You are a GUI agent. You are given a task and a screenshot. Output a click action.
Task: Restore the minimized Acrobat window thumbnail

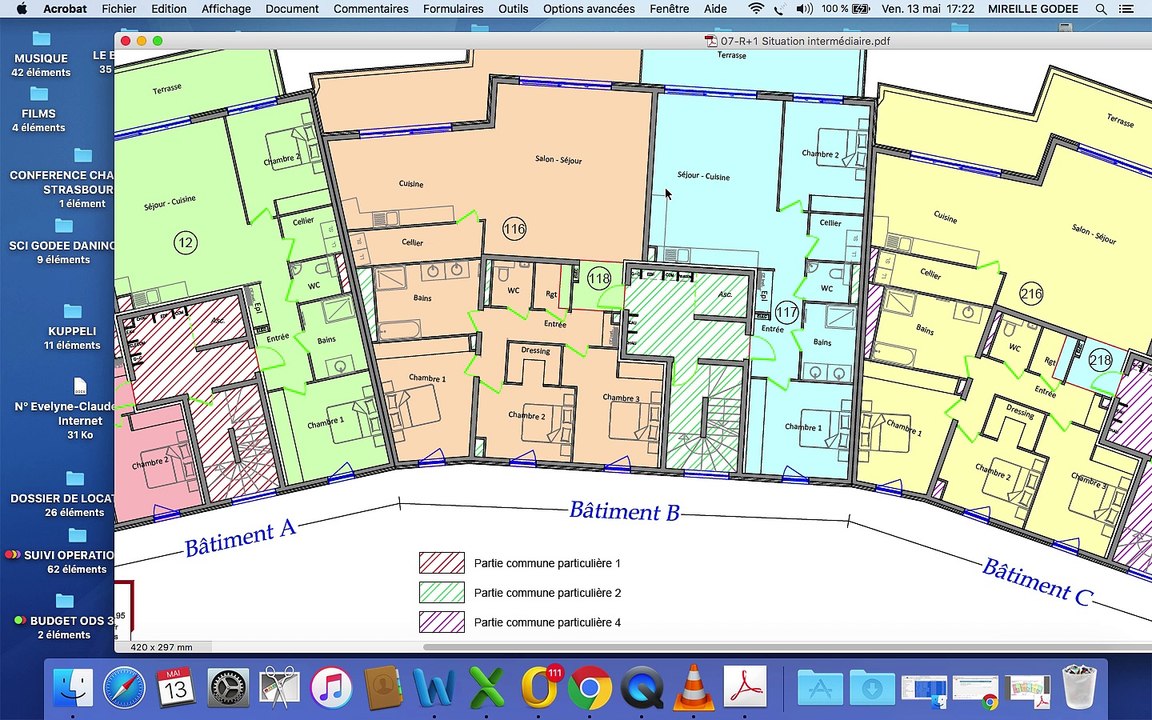[1028, 692]
